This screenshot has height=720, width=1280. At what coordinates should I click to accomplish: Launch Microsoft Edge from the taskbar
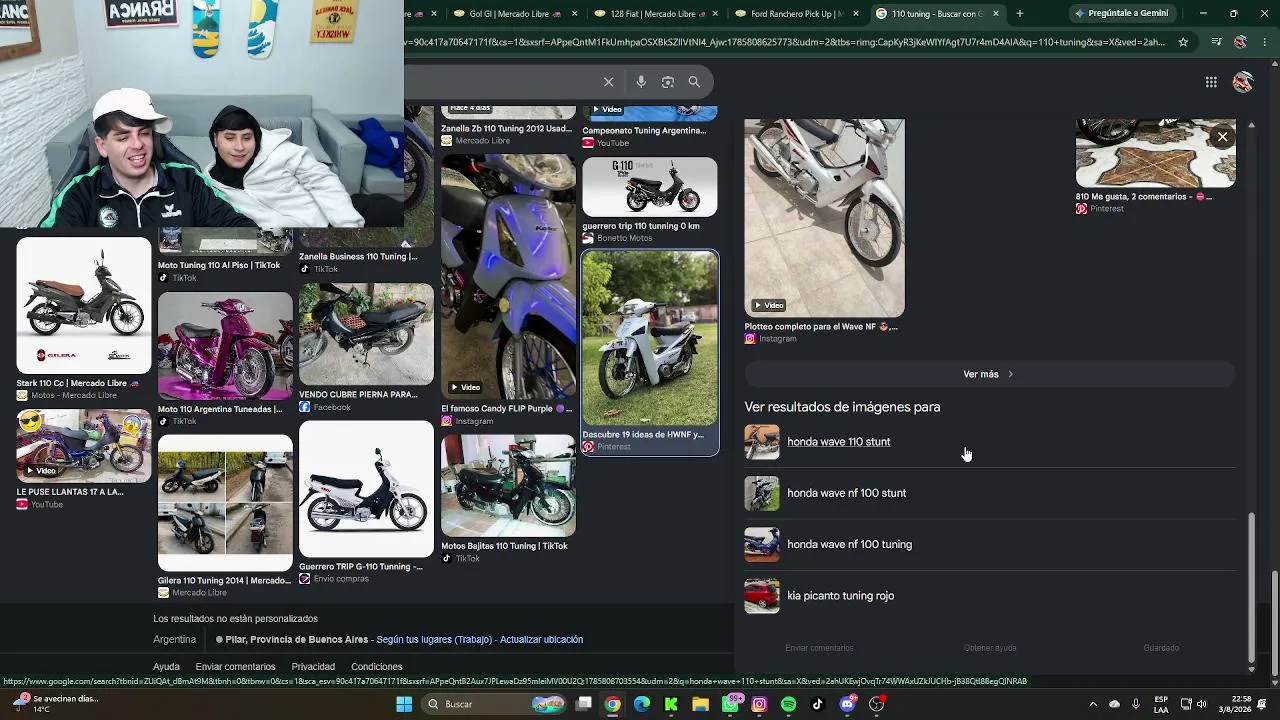click(642, 704)
